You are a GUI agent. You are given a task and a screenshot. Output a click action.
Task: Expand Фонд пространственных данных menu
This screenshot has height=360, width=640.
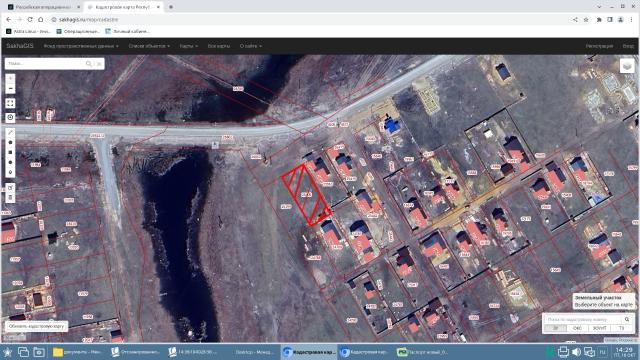[x=81, y=46]
